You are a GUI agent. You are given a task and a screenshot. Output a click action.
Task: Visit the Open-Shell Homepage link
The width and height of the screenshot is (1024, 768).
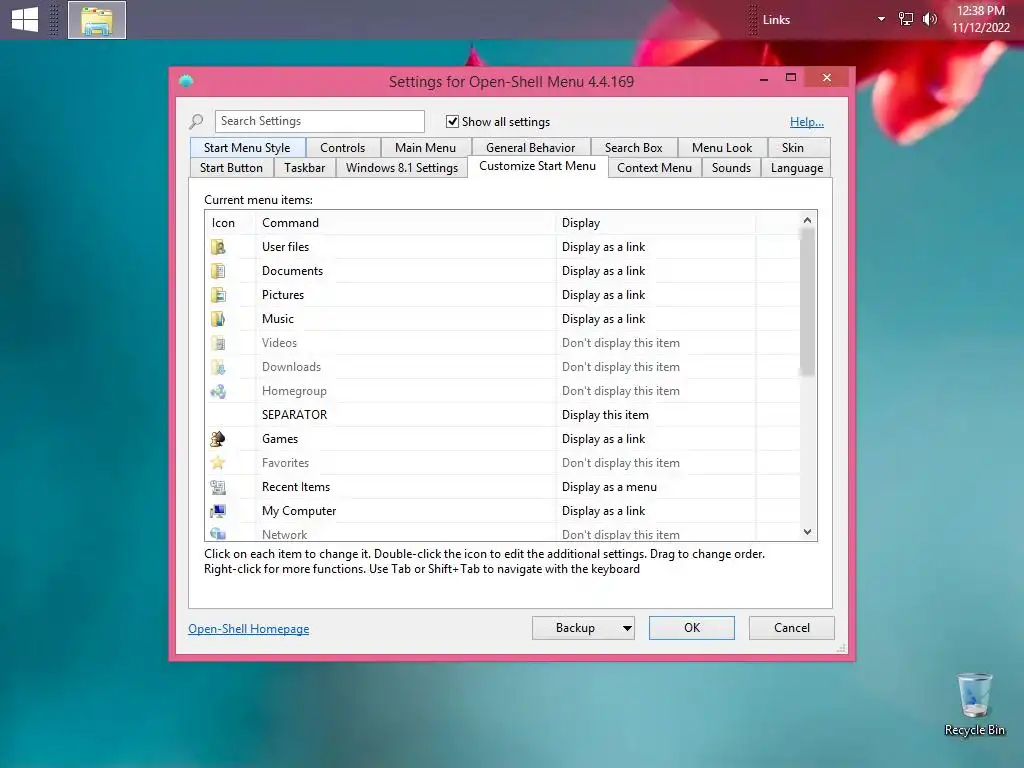[x=249, y=629]
